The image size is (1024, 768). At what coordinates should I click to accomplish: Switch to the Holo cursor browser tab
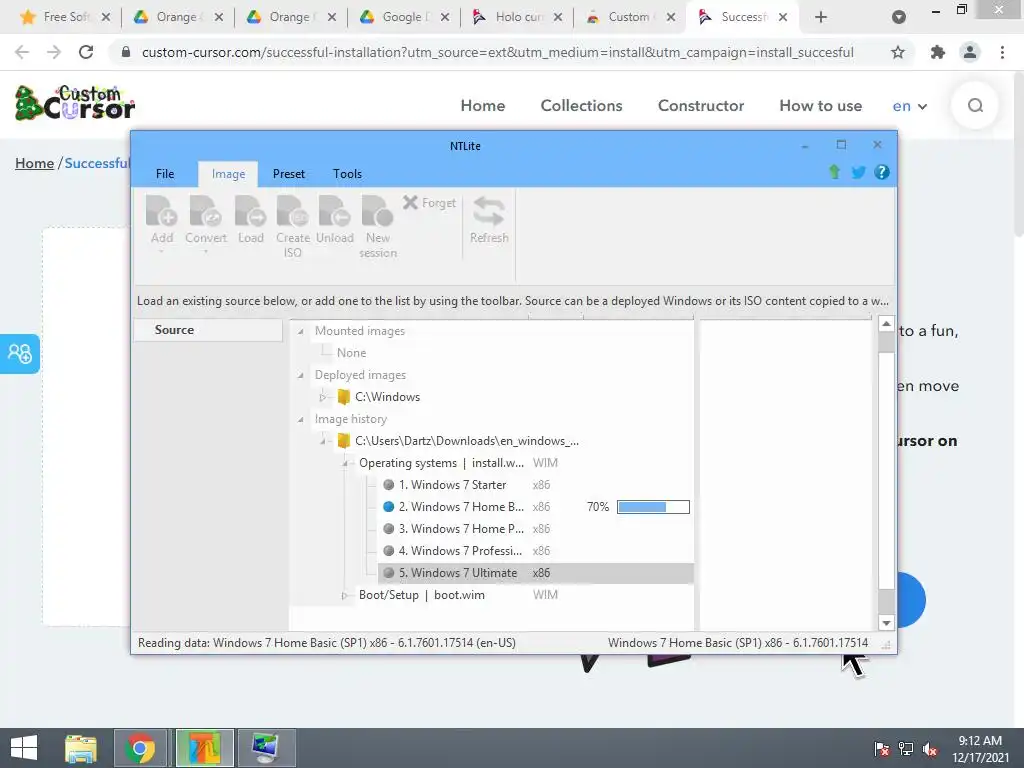point(518,17)
